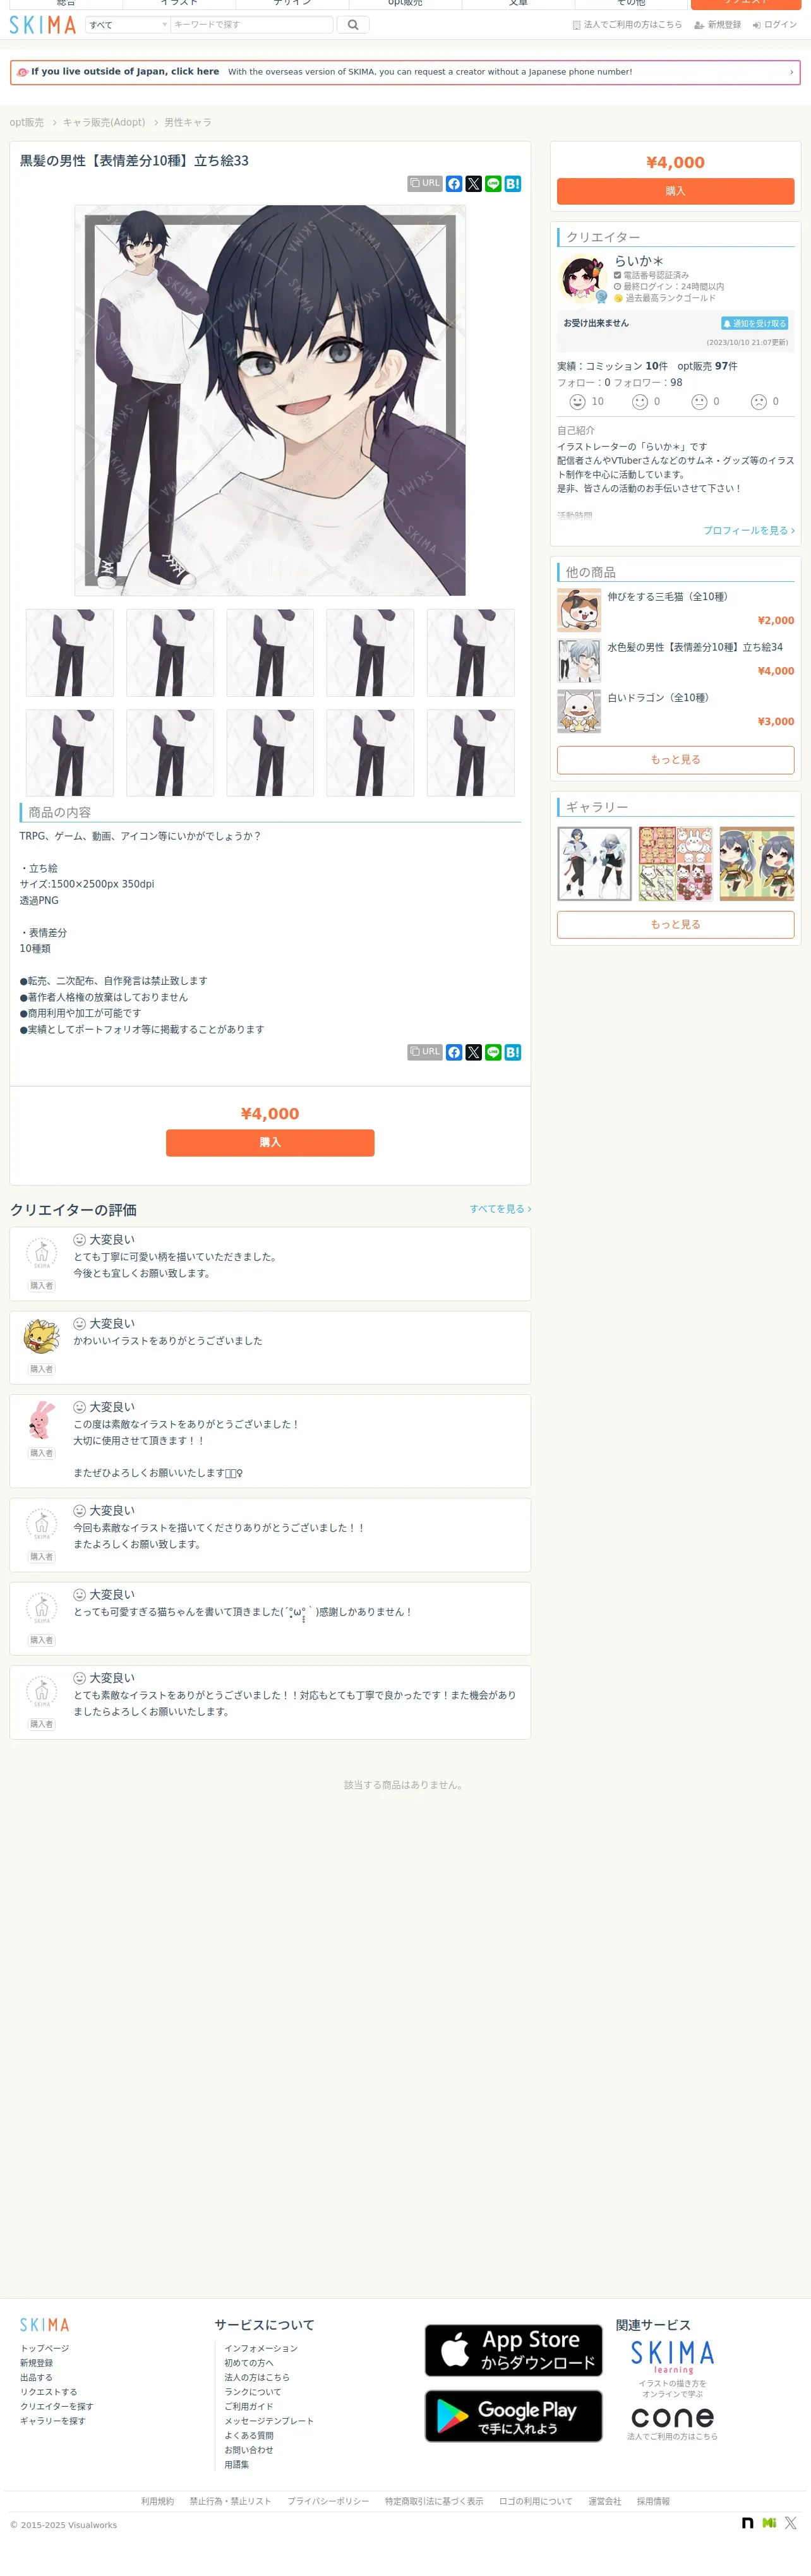
Task: Click the orange 購入 button in the right sidebar
Action: point(675,191)
